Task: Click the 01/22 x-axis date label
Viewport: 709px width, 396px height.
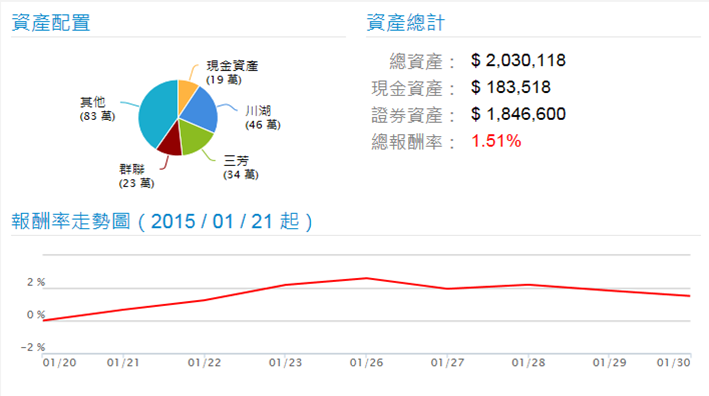Action: [x=204, y=363]
